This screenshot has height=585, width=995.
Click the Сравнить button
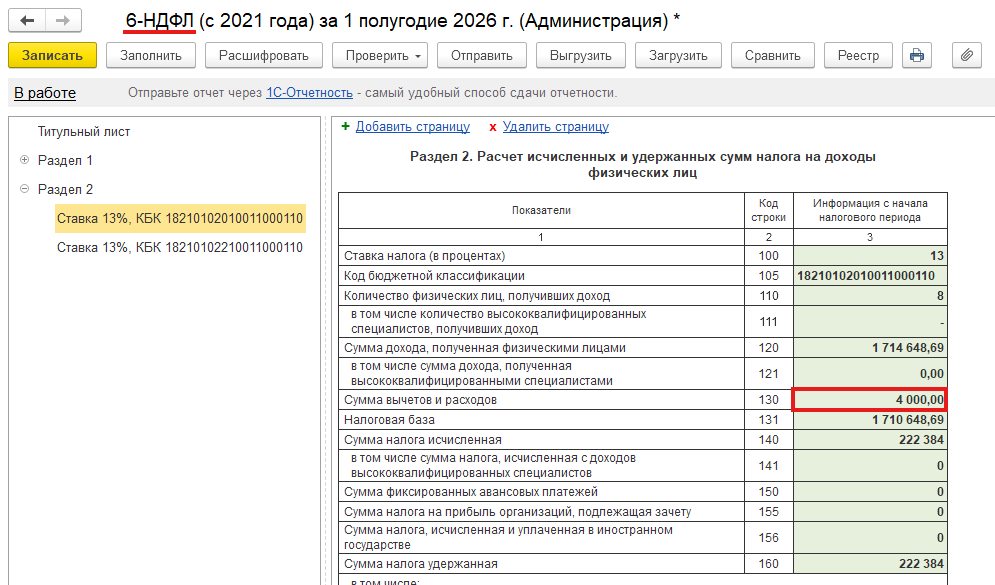coord(772,55)
